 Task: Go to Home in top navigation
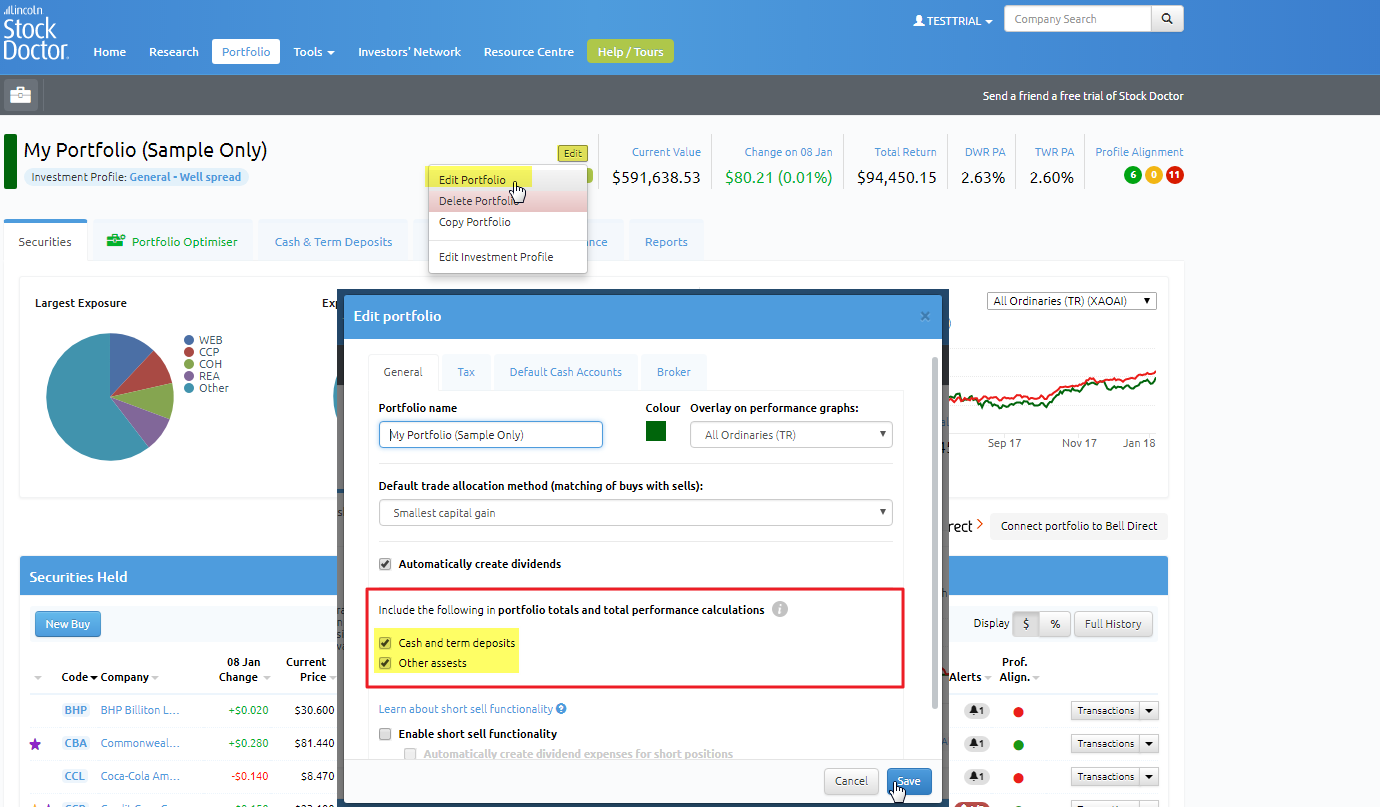click(110, 52)
